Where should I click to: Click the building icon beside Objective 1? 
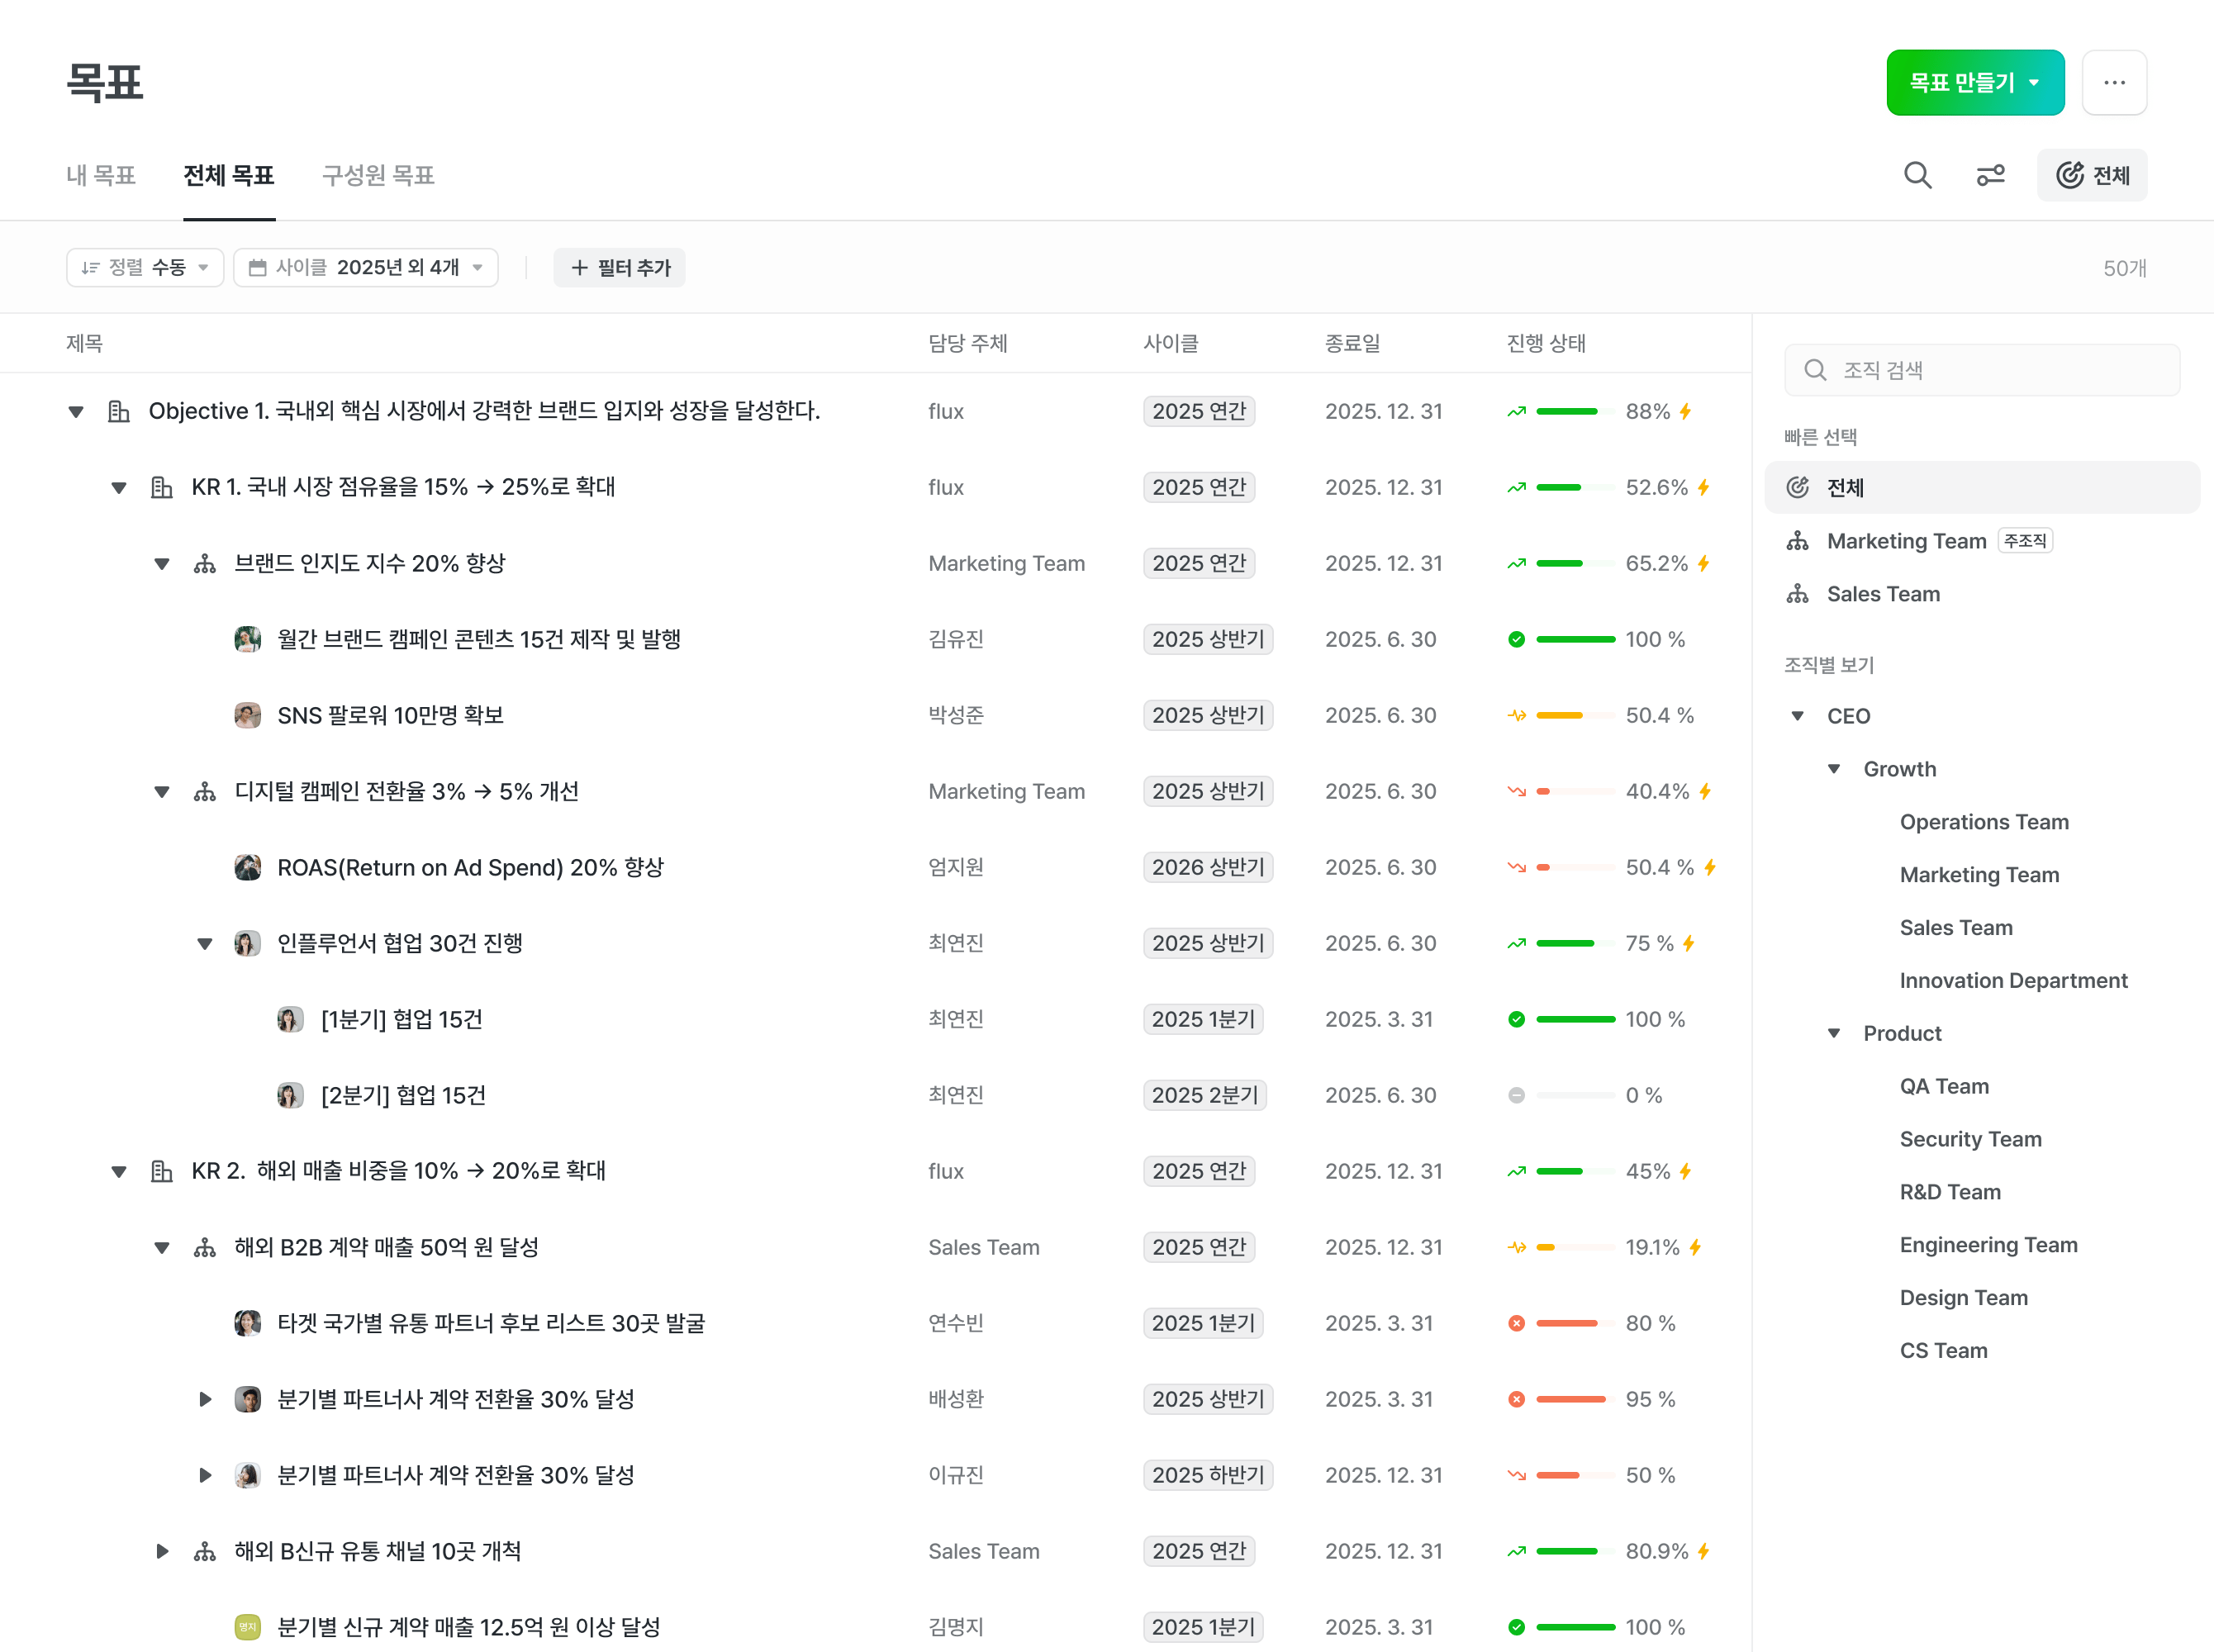coord(119,411)
